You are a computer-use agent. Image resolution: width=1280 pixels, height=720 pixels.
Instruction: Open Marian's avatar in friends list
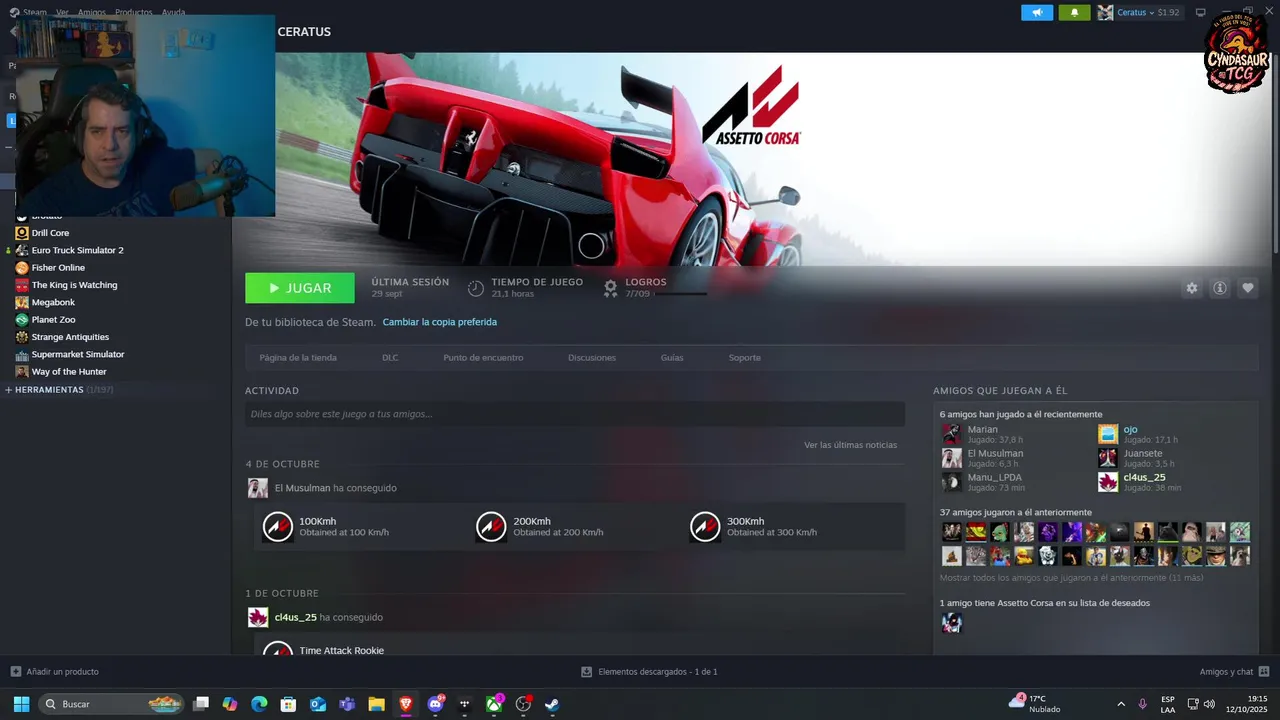click(951, 434)
